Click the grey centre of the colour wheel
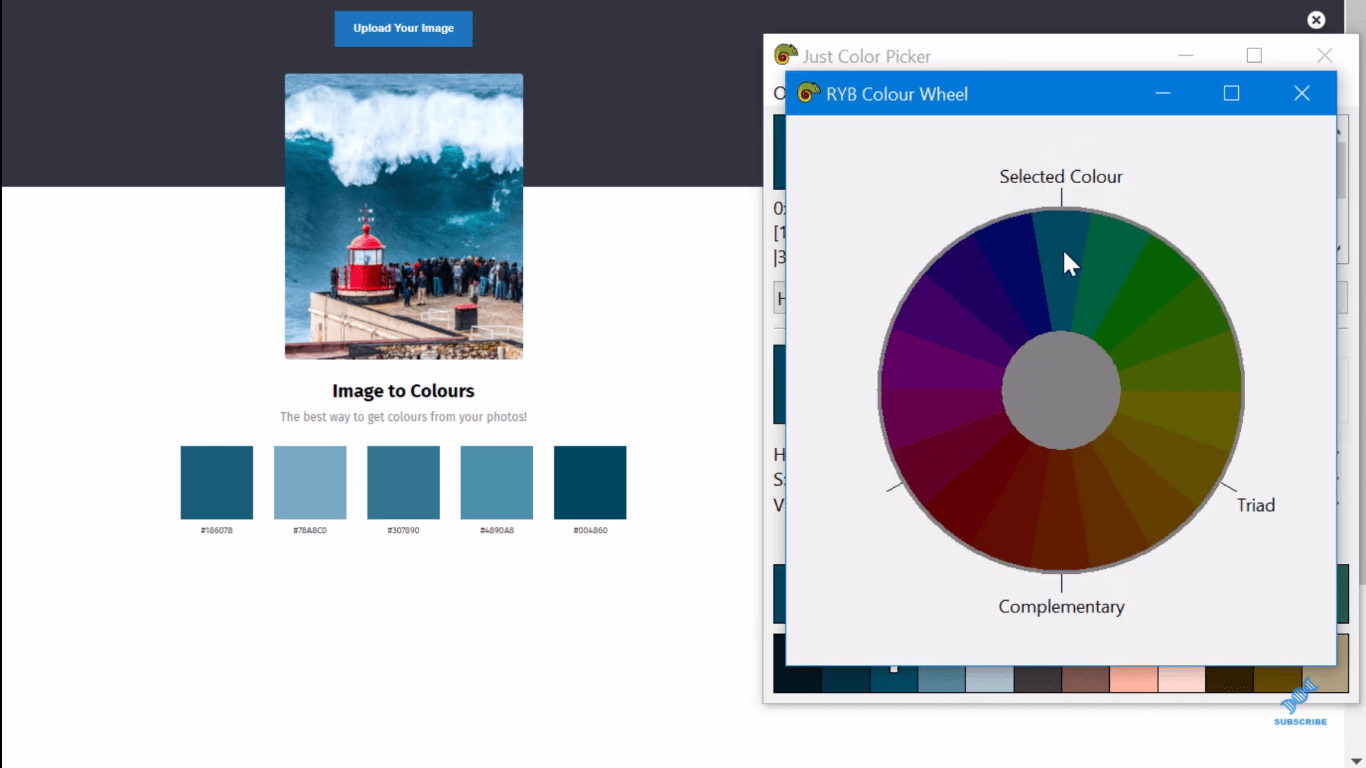Viewport: 1366px width, 768px height. (1061, 391)
